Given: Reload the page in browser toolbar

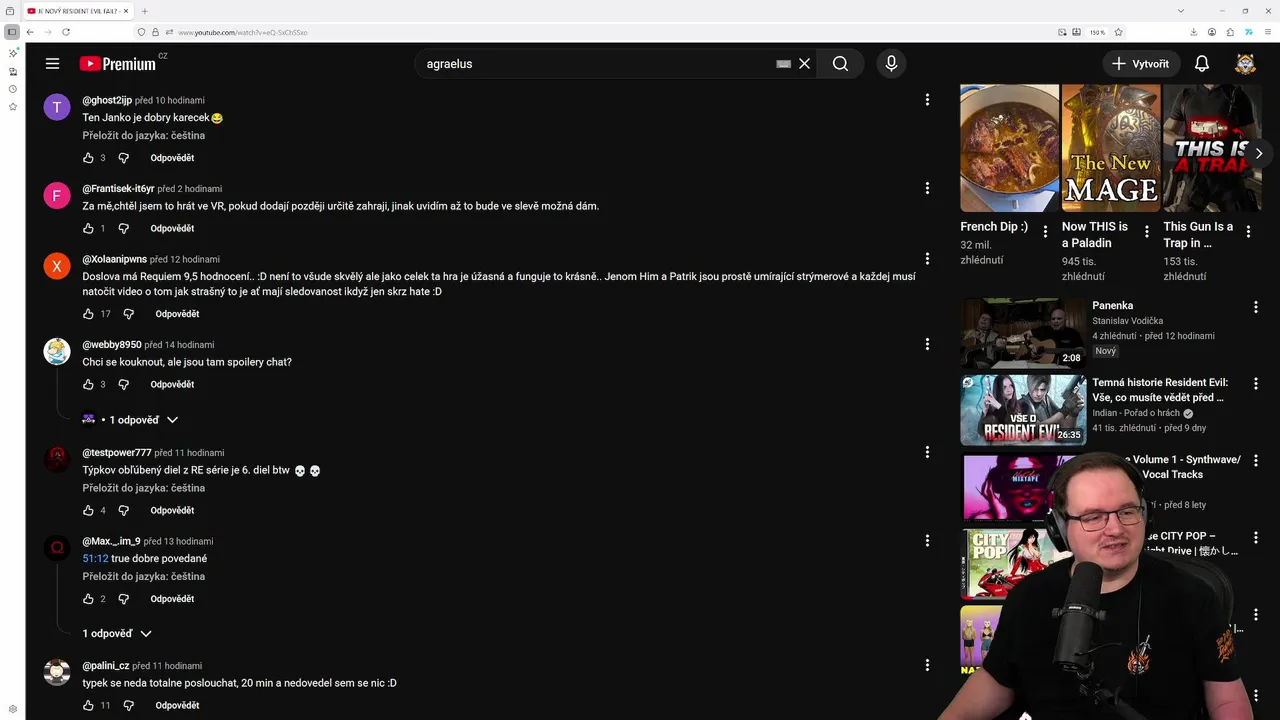Looking at the screenshot, I should pos(66,32).
